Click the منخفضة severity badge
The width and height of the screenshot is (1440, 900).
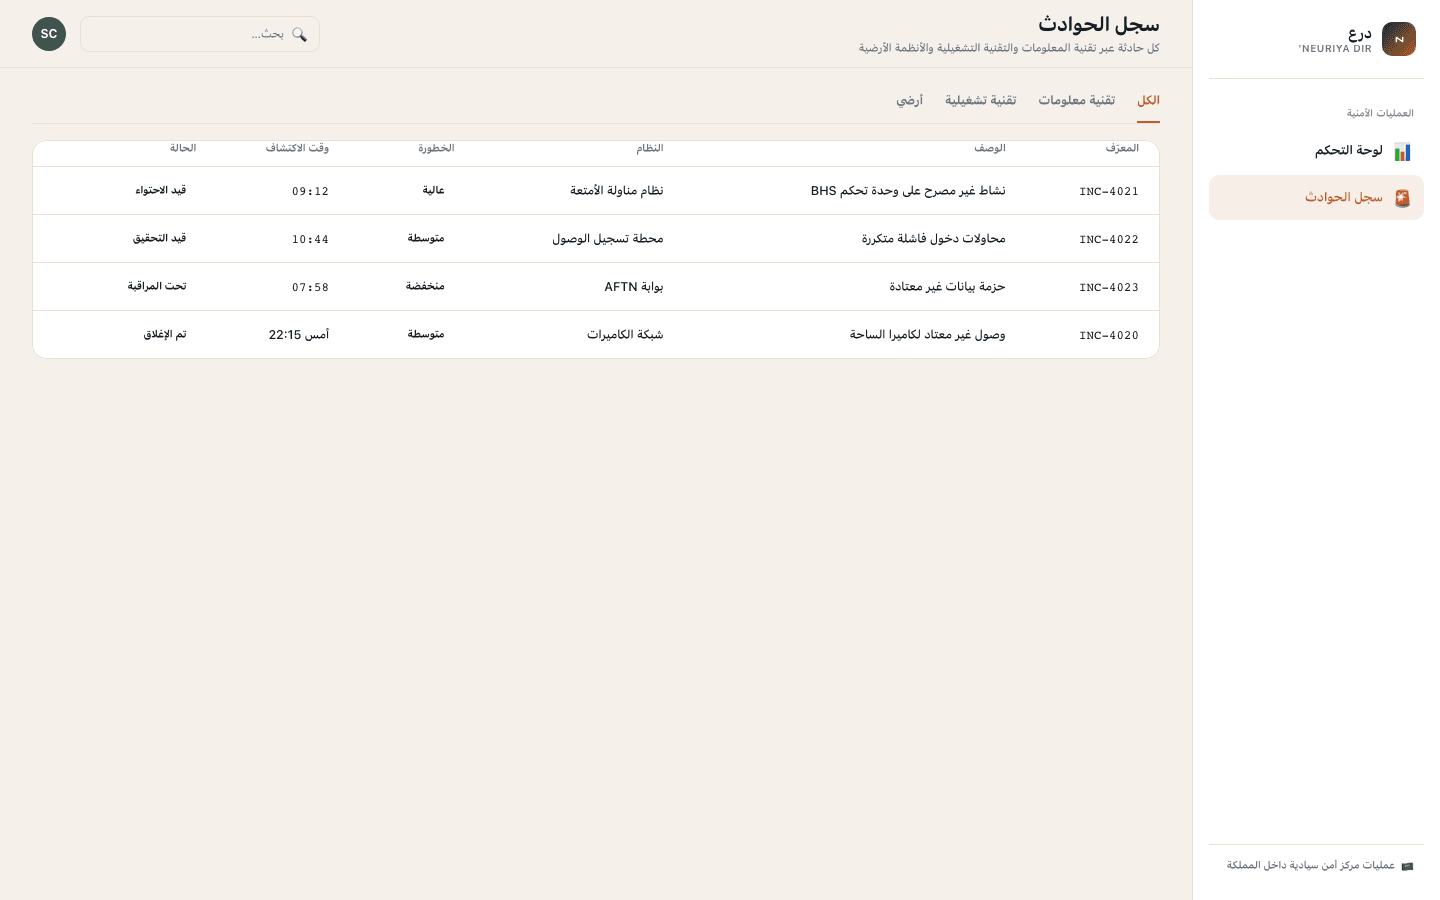pyautogui.click(x=425, y=286)
